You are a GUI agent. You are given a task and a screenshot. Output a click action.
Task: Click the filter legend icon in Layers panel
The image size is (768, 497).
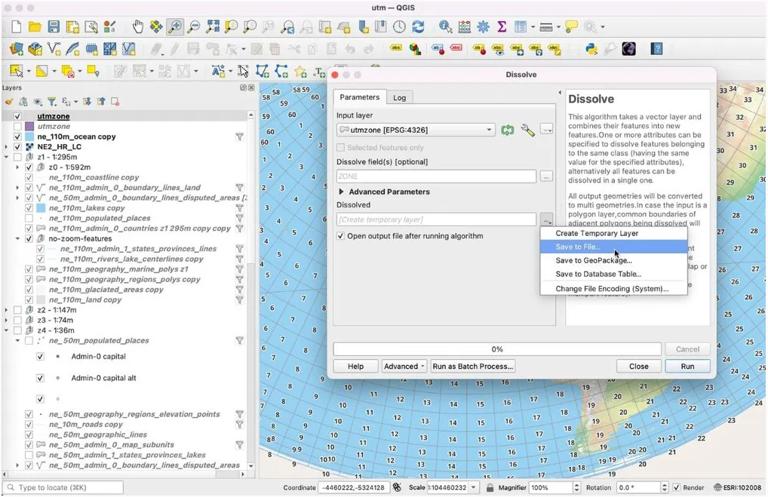point(51,101)
